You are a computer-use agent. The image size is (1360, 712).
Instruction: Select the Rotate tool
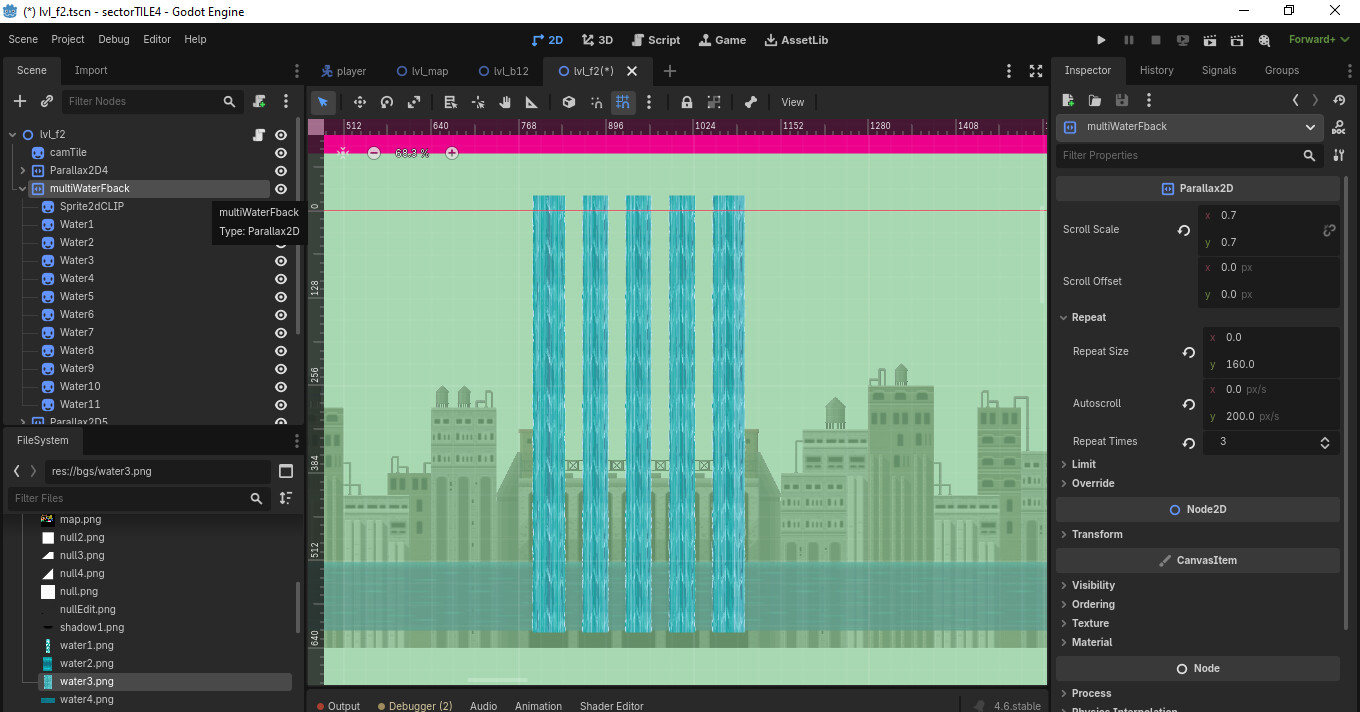387,102
